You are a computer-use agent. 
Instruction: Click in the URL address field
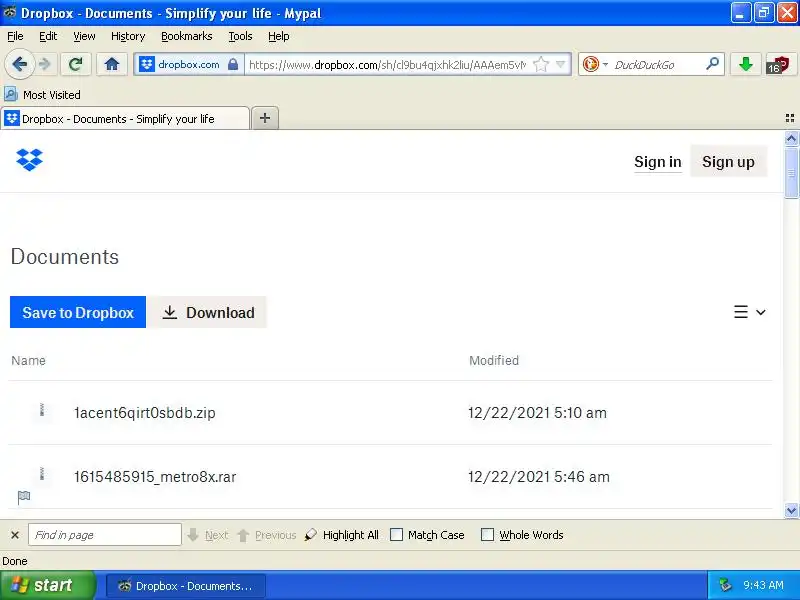click(x=388, y=64)
